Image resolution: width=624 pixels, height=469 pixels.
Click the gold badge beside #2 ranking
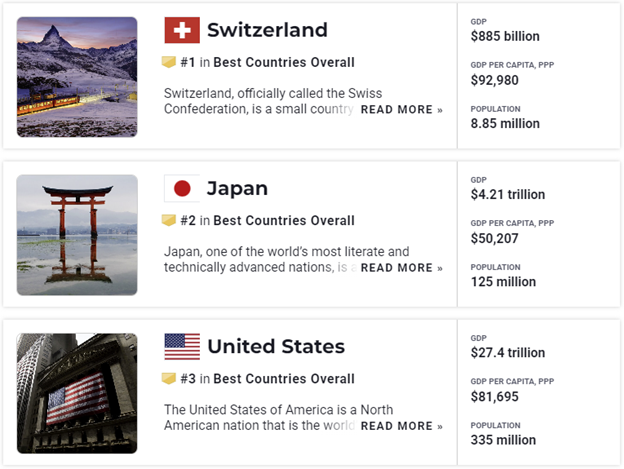[x=169, y=220]
